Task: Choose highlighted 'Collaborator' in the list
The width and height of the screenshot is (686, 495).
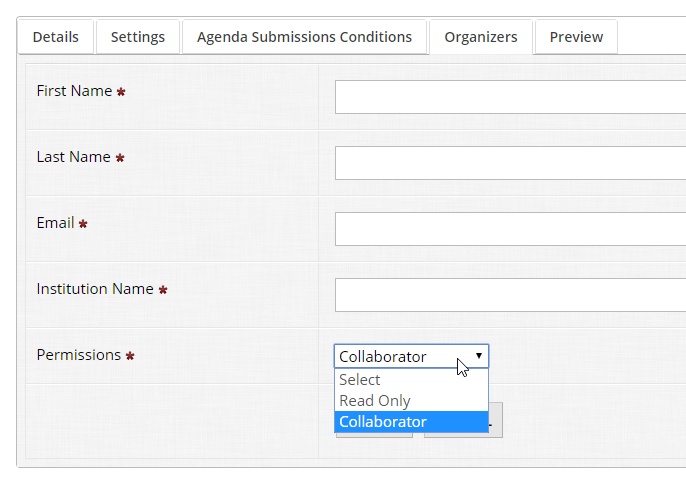Action: click(x=383, y=422)
